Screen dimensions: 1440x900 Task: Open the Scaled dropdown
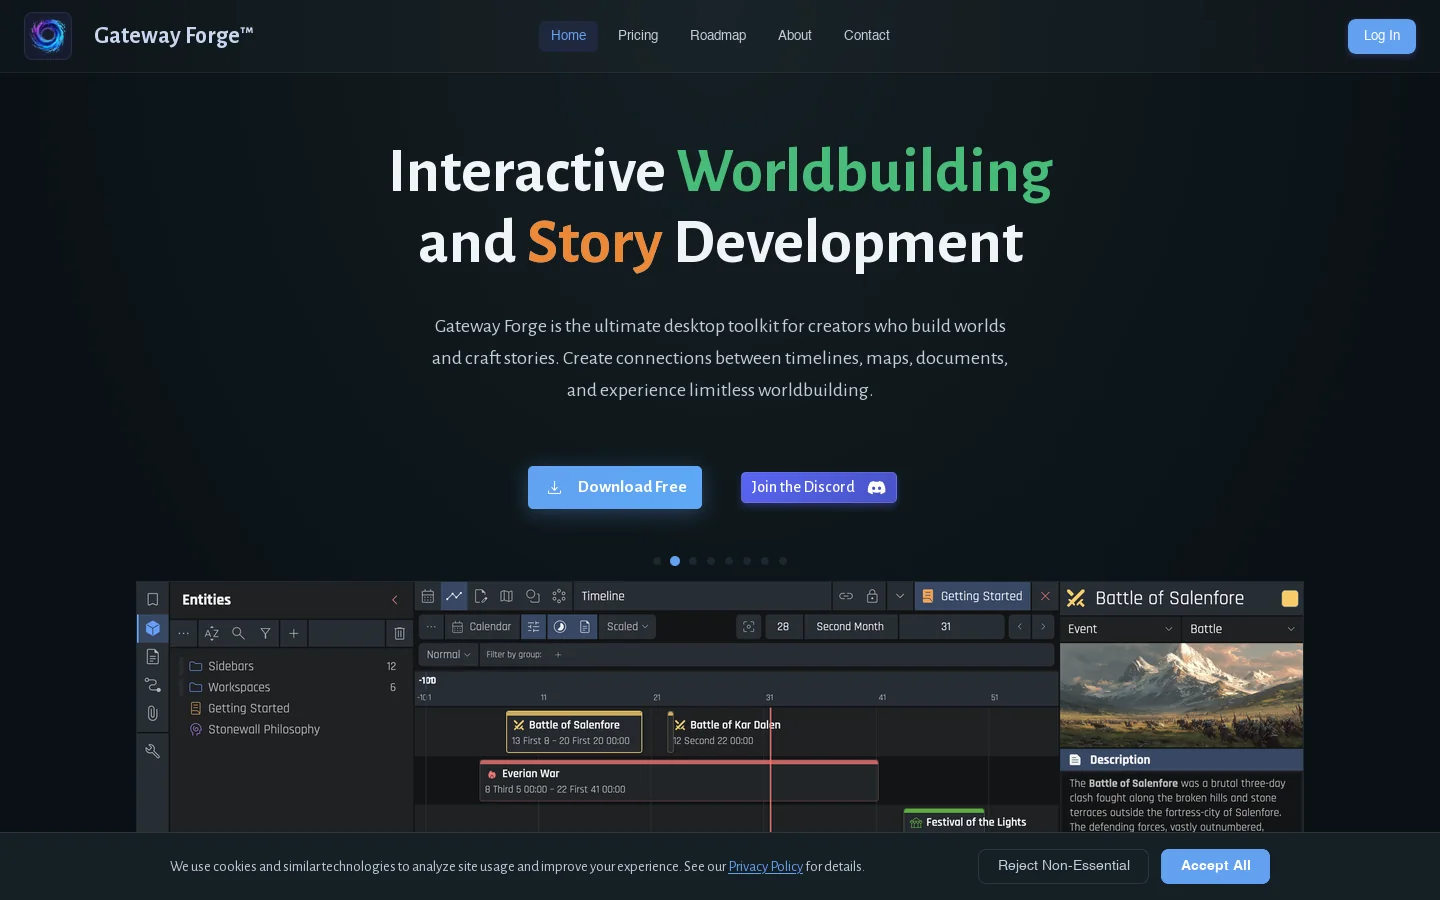coord(628,627)
